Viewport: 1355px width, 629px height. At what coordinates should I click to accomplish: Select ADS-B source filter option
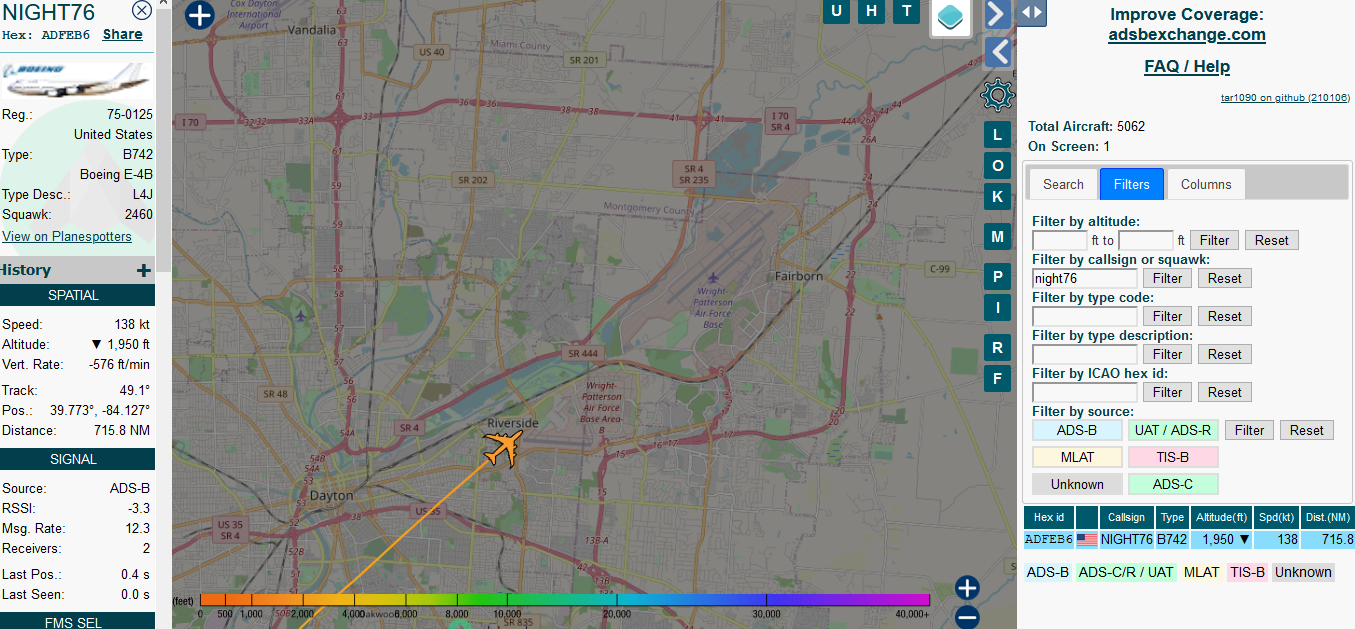coord(1077,430)
